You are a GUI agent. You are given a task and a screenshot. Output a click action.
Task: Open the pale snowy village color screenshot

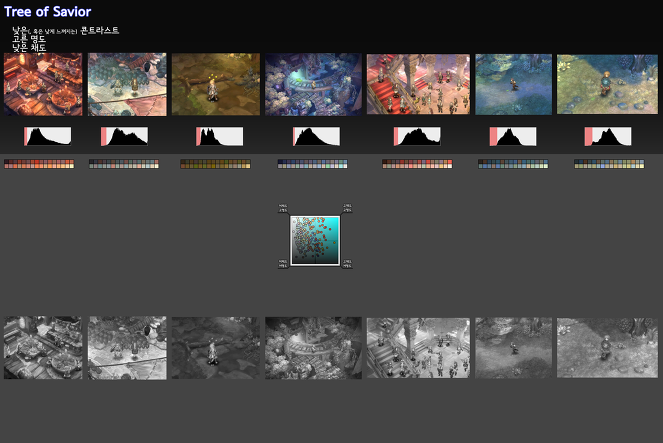tap(127, 84)
